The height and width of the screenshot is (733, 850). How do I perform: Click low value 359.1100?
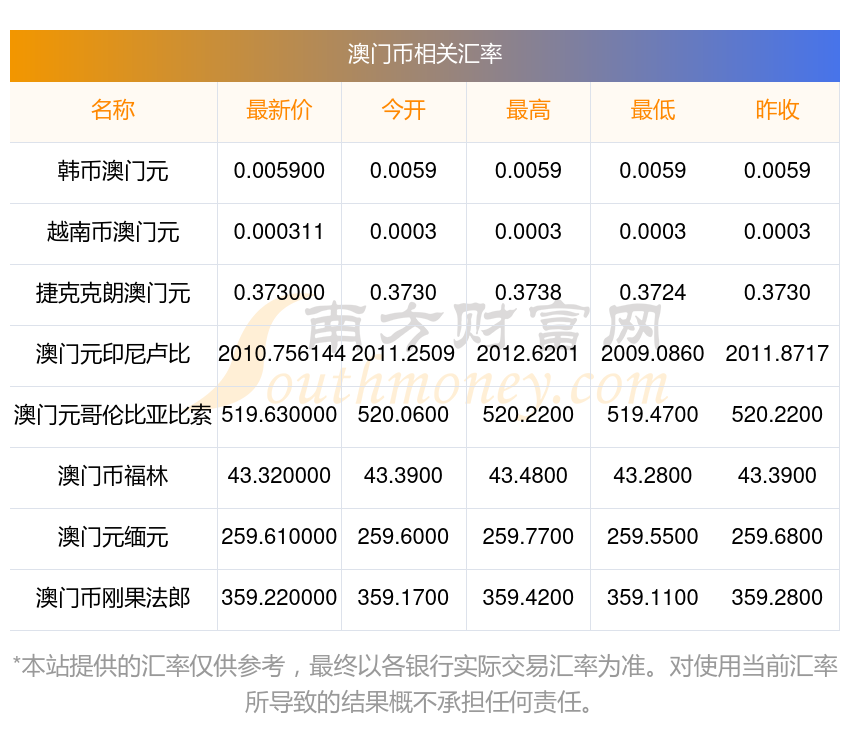653,597
